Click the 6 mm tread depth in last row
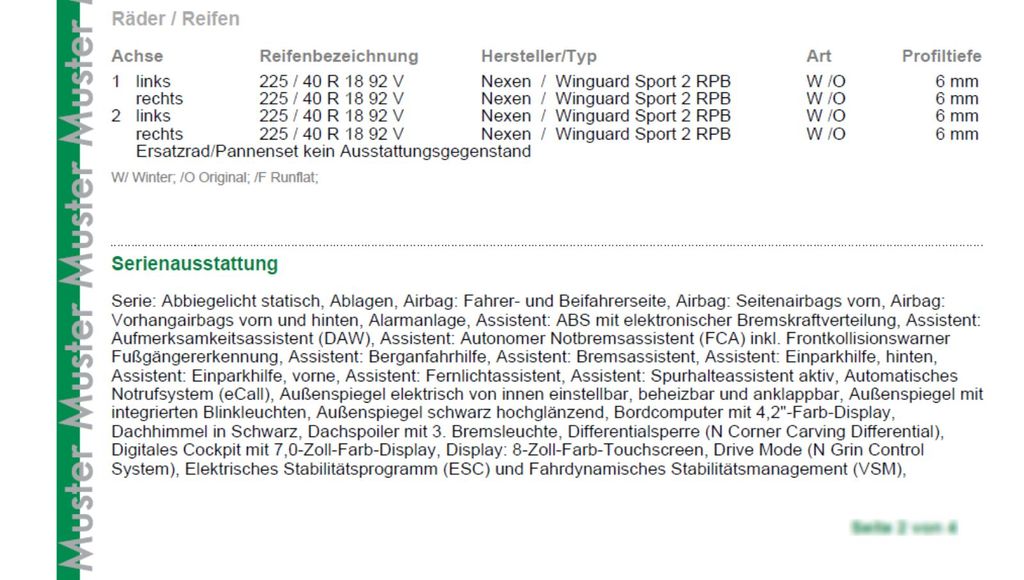Image resolution: width=1024 pixels, height=580 pixels. 956,134
